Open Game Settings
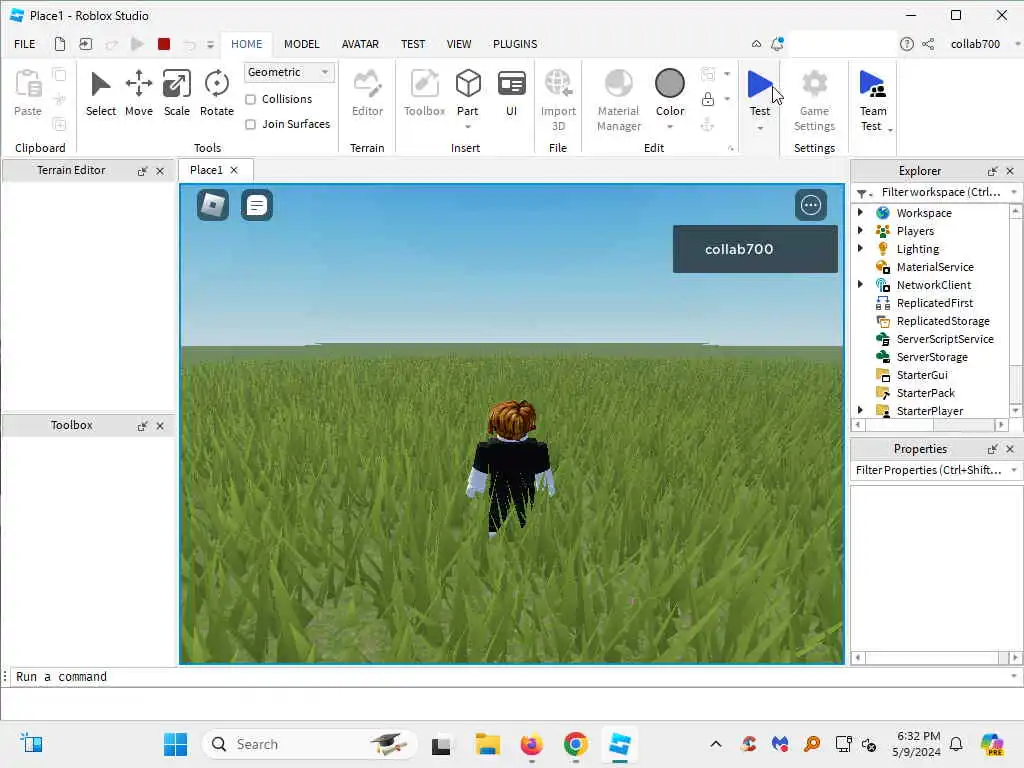Image resolution: width=1024 pixels, height=768 pixels. (814, 100)
